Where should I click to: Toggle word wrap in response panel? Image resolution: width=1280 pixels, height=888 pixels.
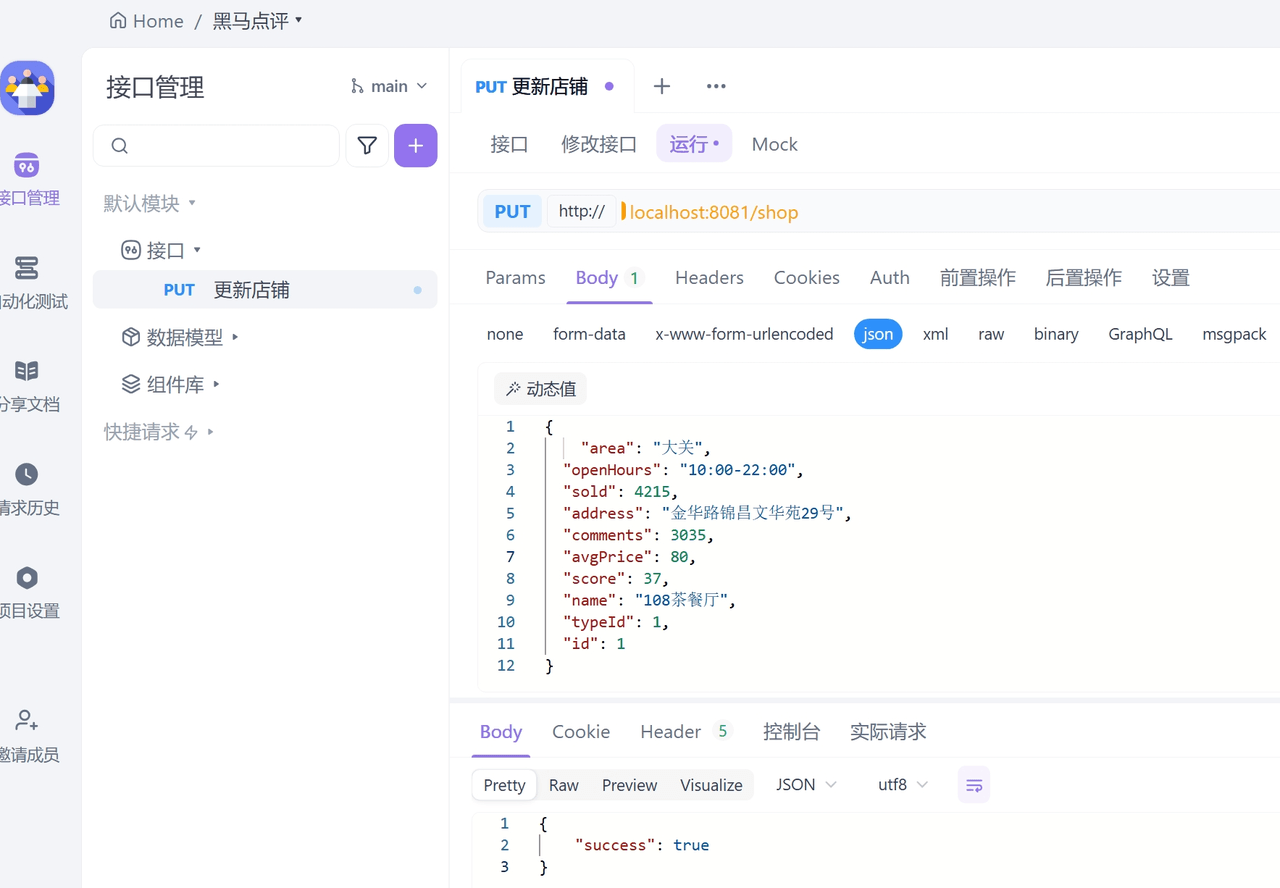coord(973,785)
